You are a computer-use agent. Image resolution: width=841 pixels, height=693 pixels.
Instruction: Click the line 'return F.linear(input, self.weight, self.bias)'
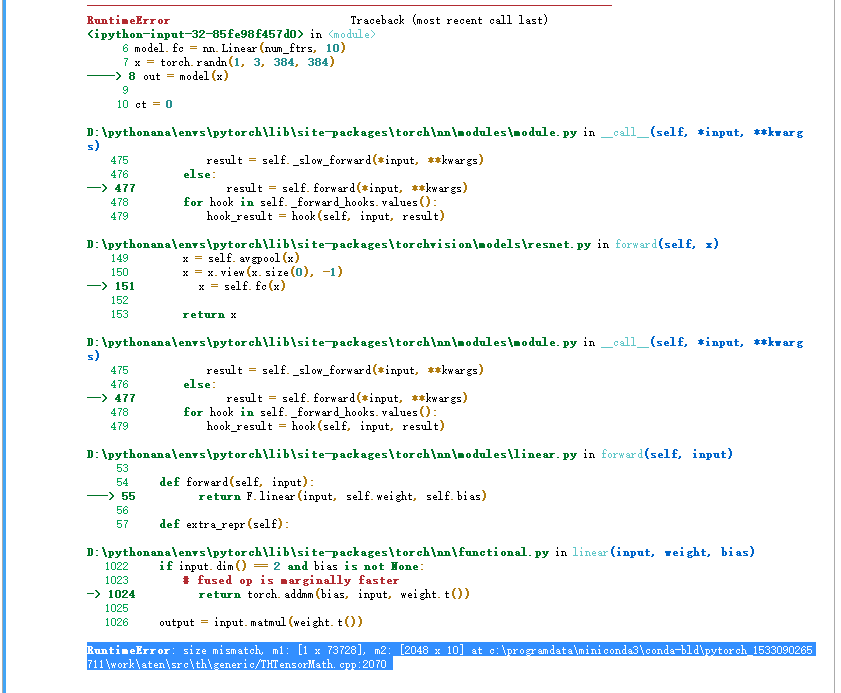[x=327, y=496]
